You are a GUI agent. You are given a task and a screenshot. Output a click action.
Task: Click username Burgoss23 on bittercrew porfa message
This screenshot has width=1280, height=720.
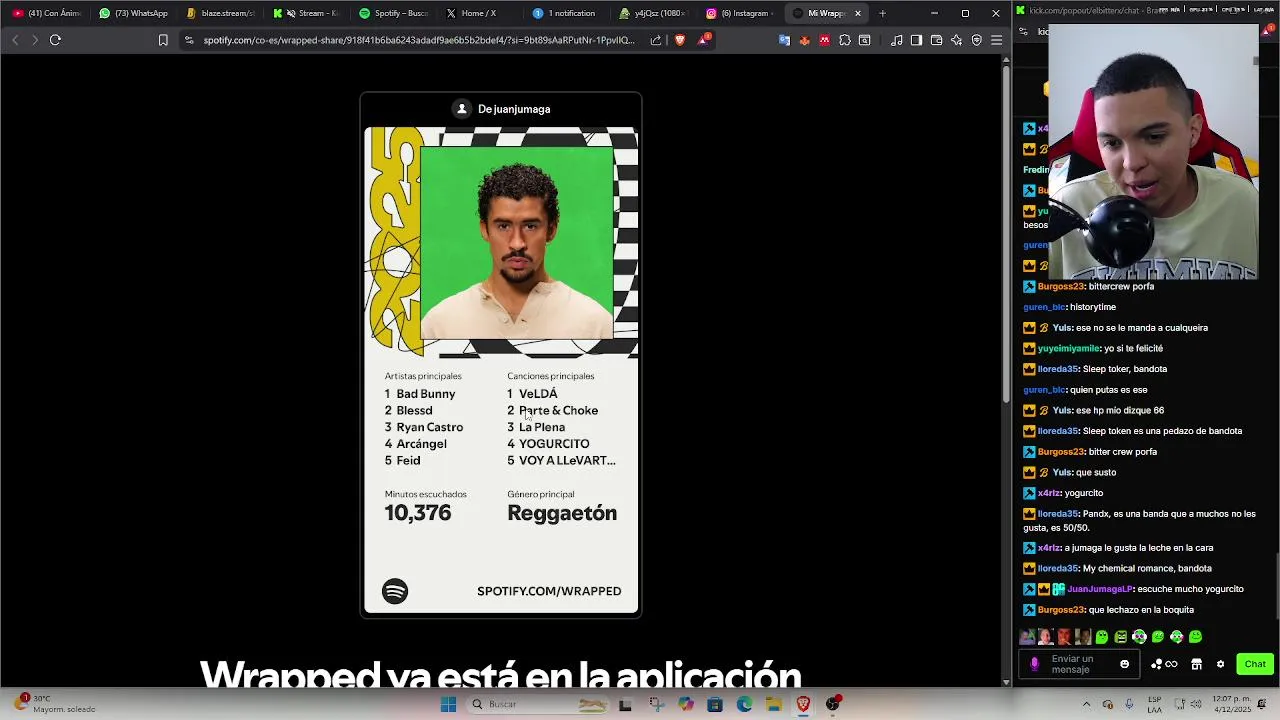1060,286
